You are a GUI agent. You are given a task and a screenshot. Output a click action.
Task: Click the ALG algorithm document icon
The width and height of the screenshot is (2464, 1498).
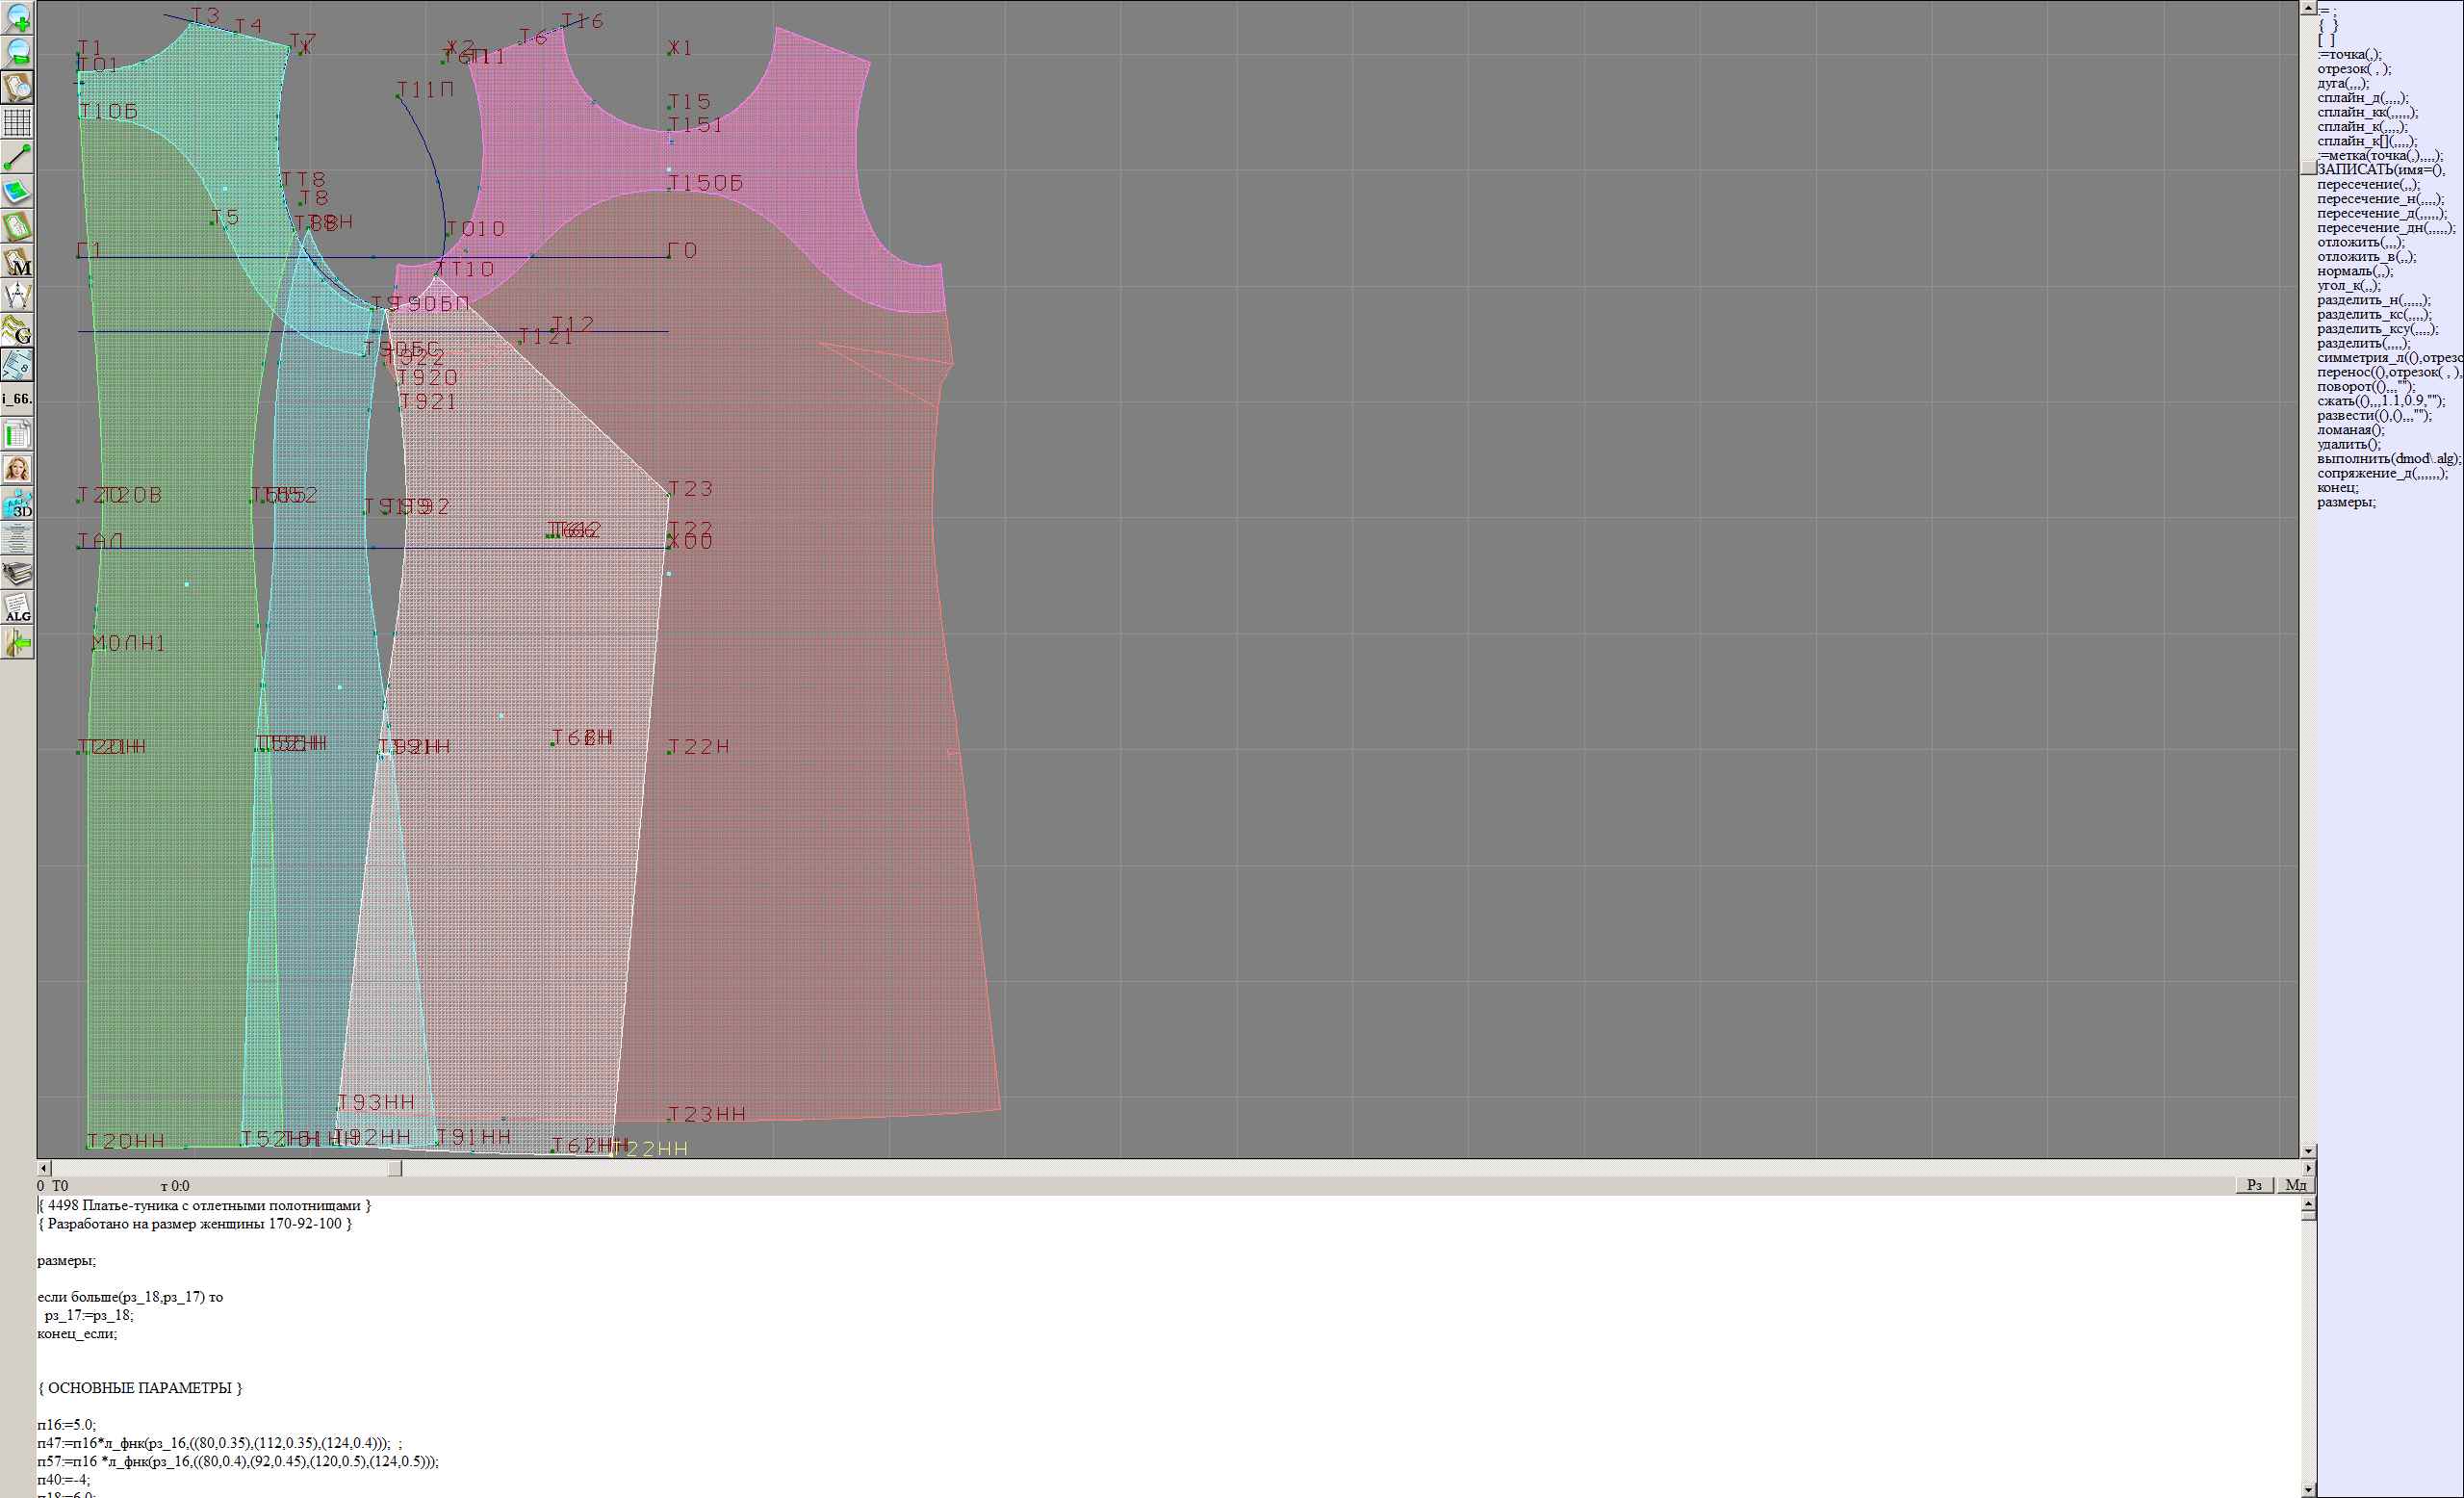[17, 608]
